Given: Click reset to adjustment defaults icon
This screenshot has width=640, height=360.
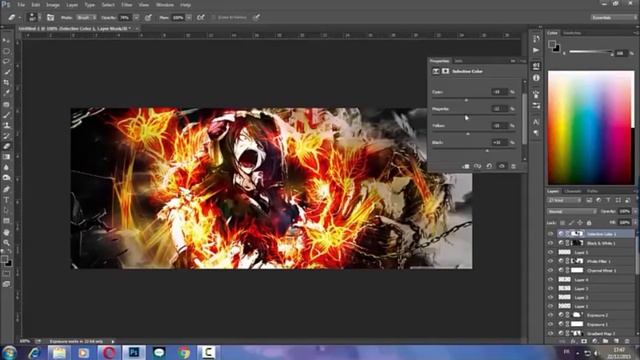Looking at the screenshot, I should click(x=489, y=166).
